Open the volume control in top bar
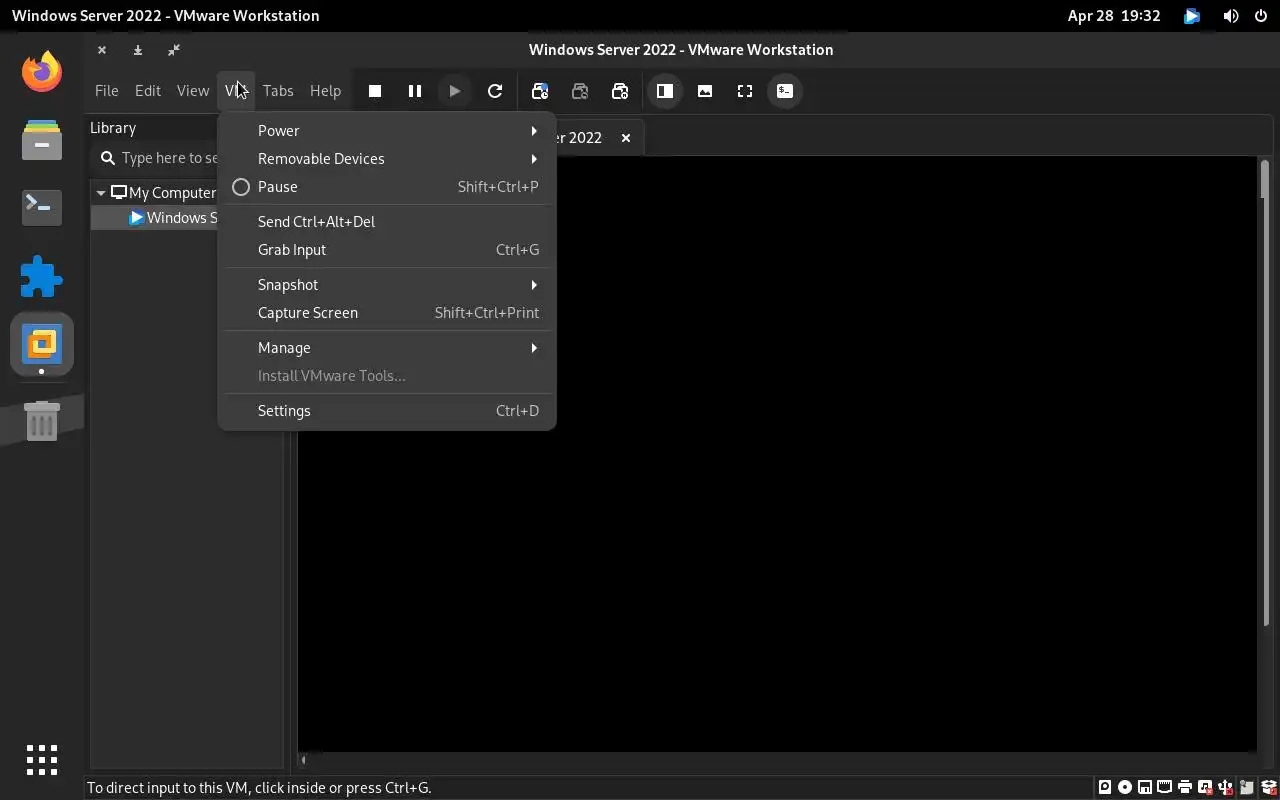Viewport: 1280px width, 800px height. click(x=1231, y=16)
